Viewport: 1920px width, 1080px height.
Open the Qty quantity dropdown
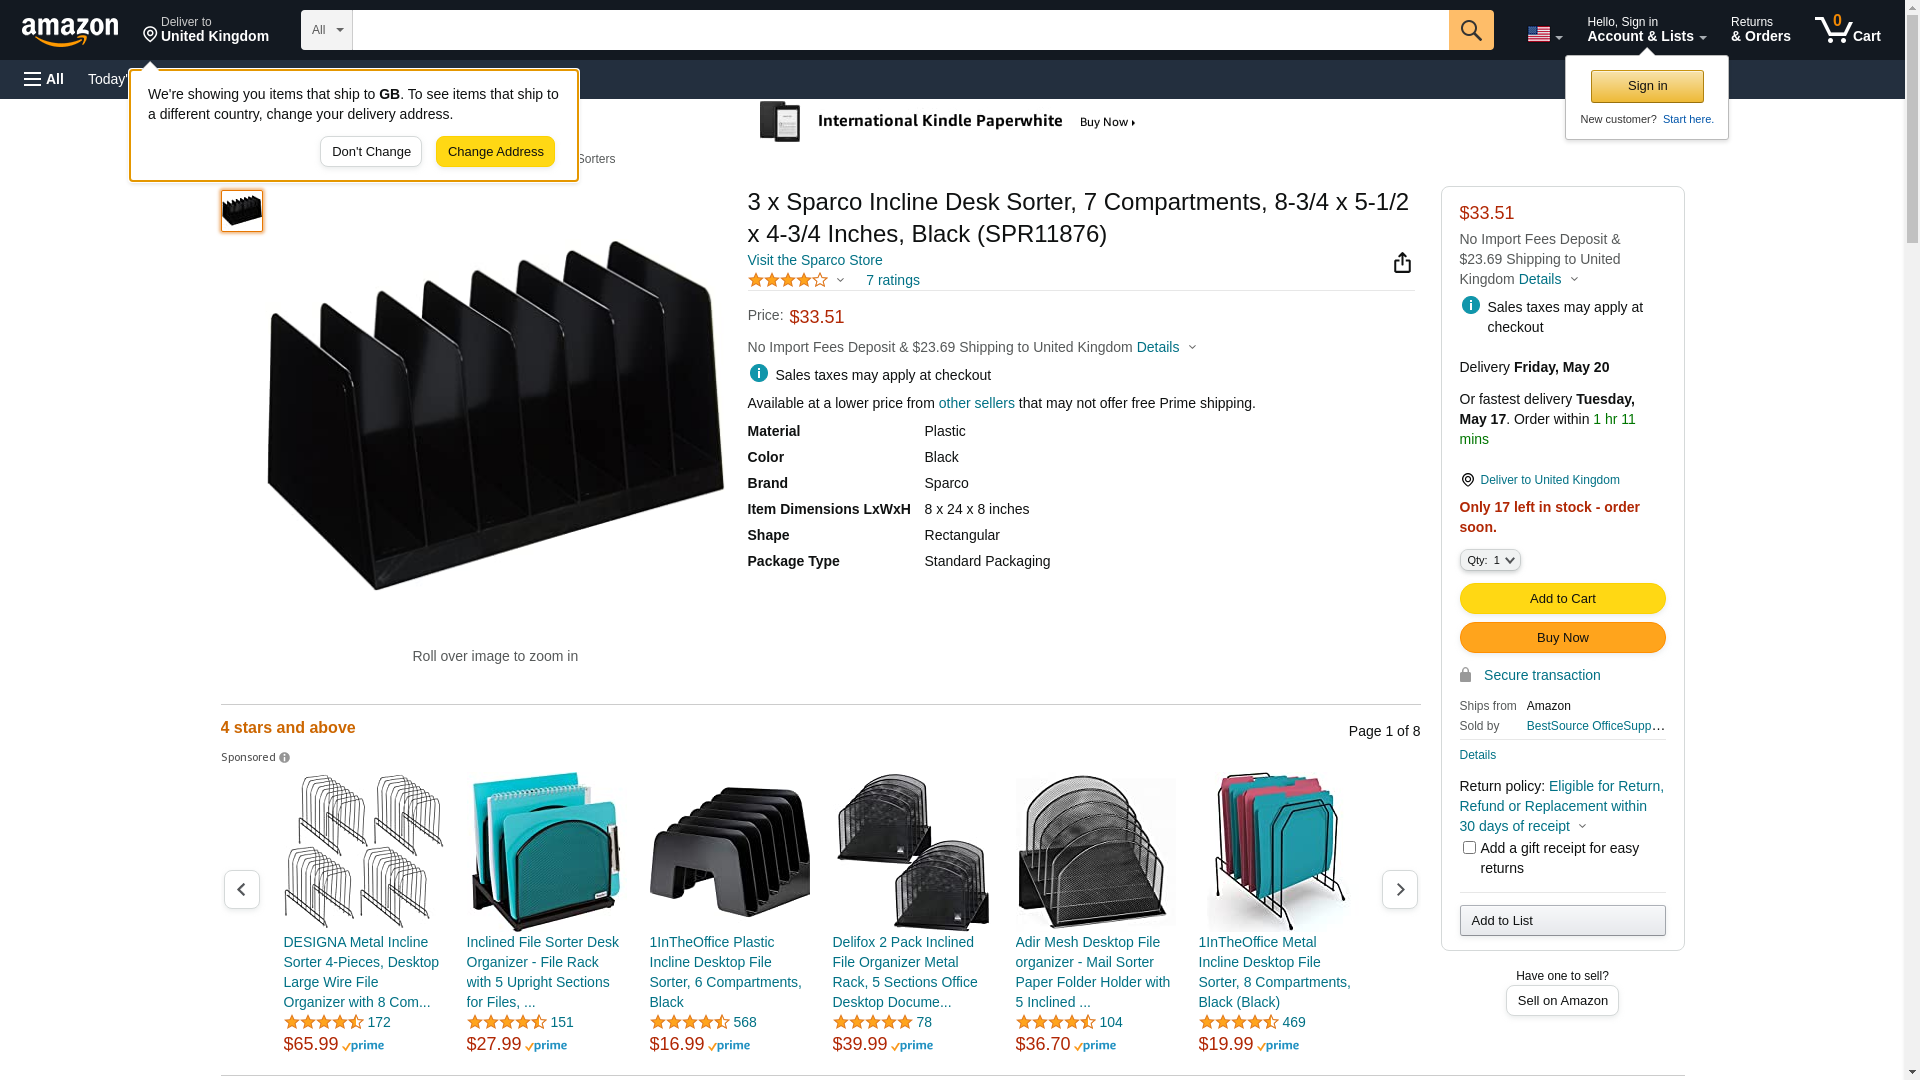click(1490, 560)
